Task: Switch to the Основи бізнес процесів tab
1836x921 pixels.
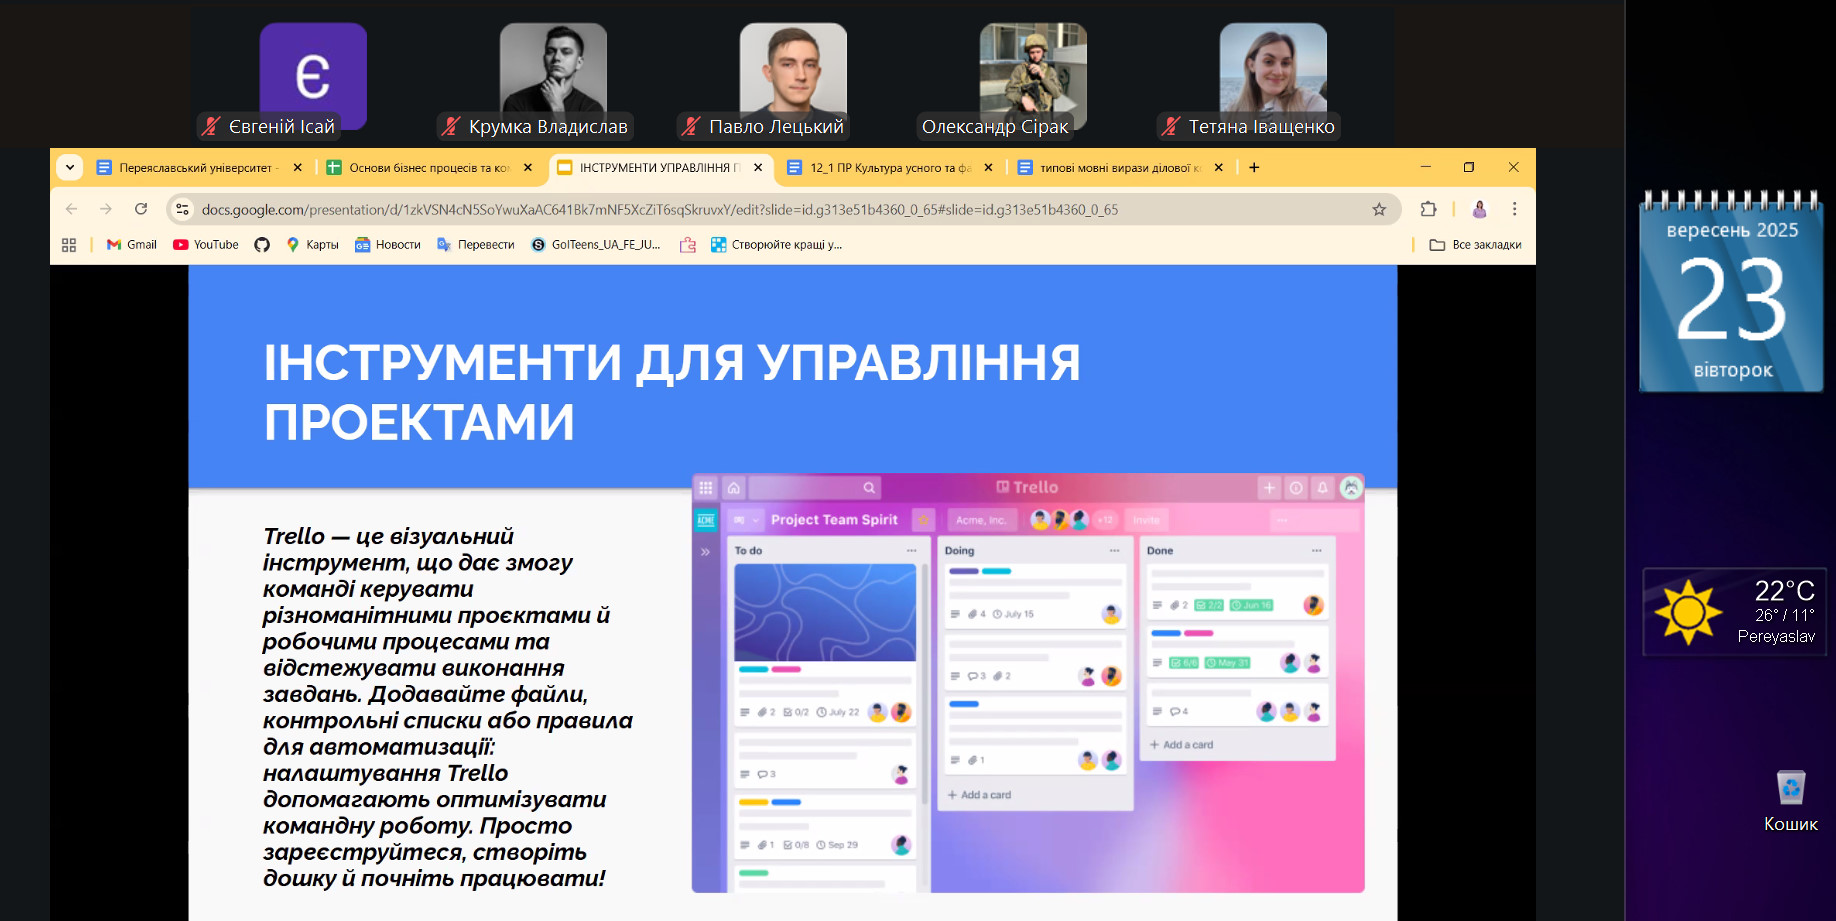Action: 420,168
